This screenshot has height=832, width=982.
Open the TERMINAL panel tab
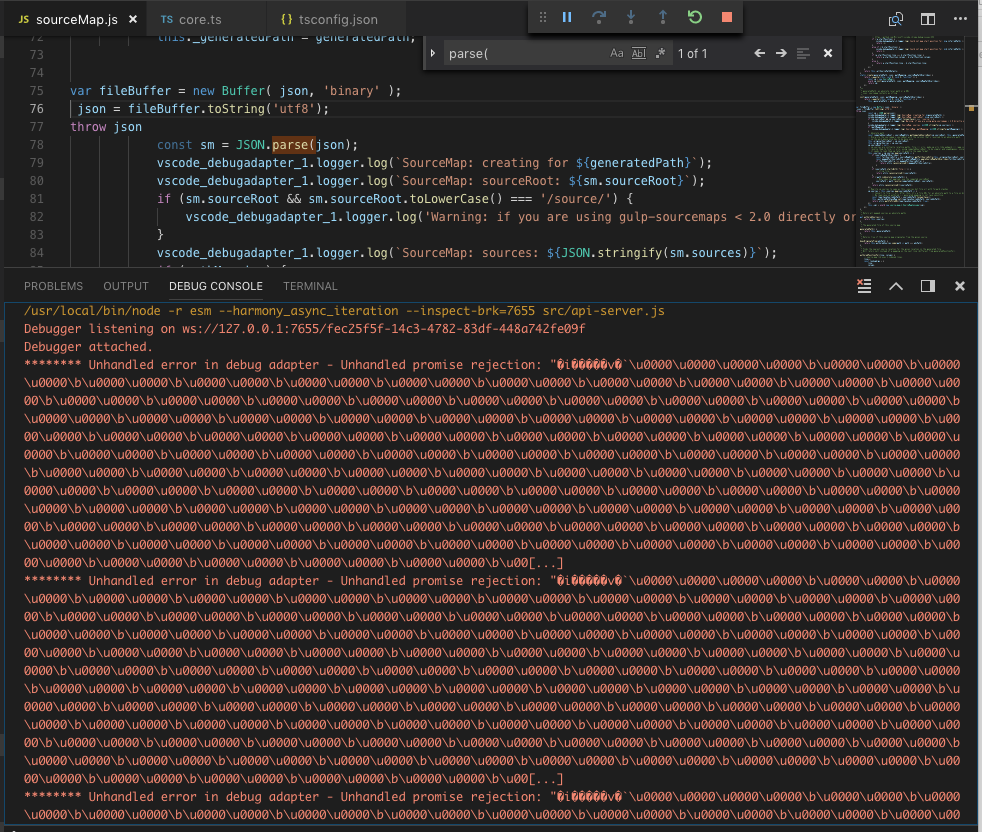click(x=310, y=286)
